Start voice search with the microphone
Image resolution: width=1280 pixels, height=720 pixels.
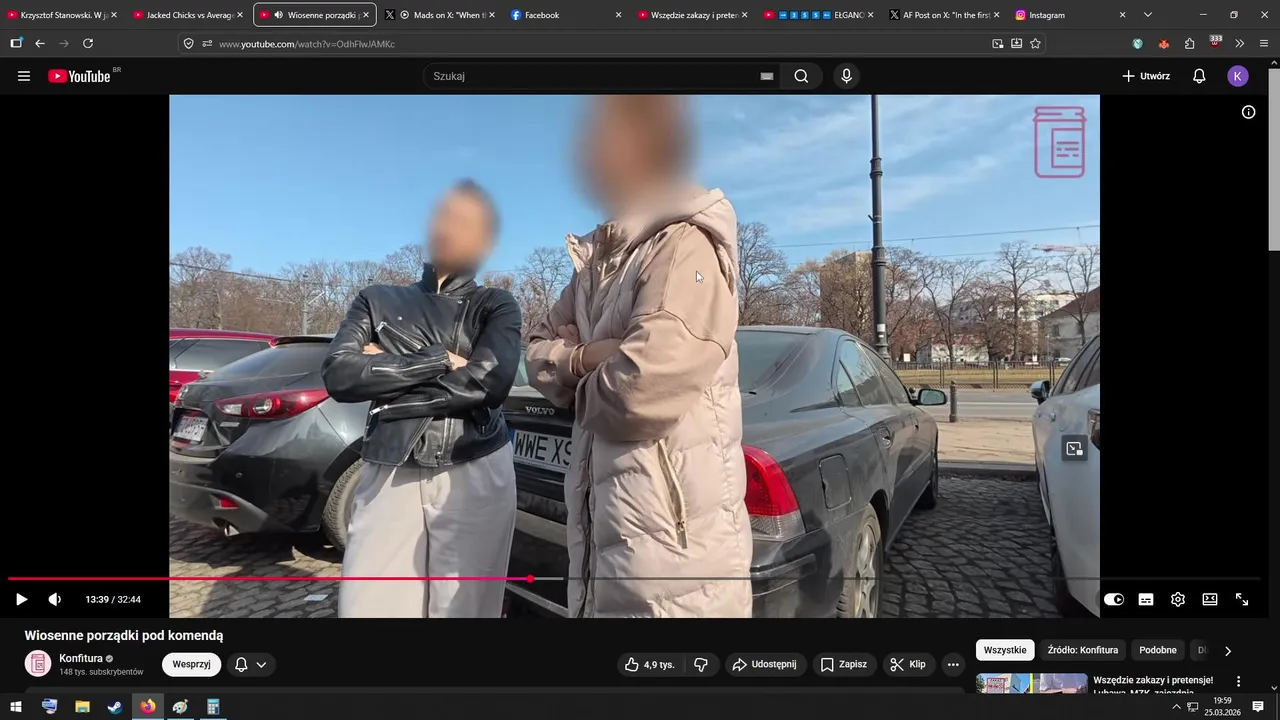(847, 76)
